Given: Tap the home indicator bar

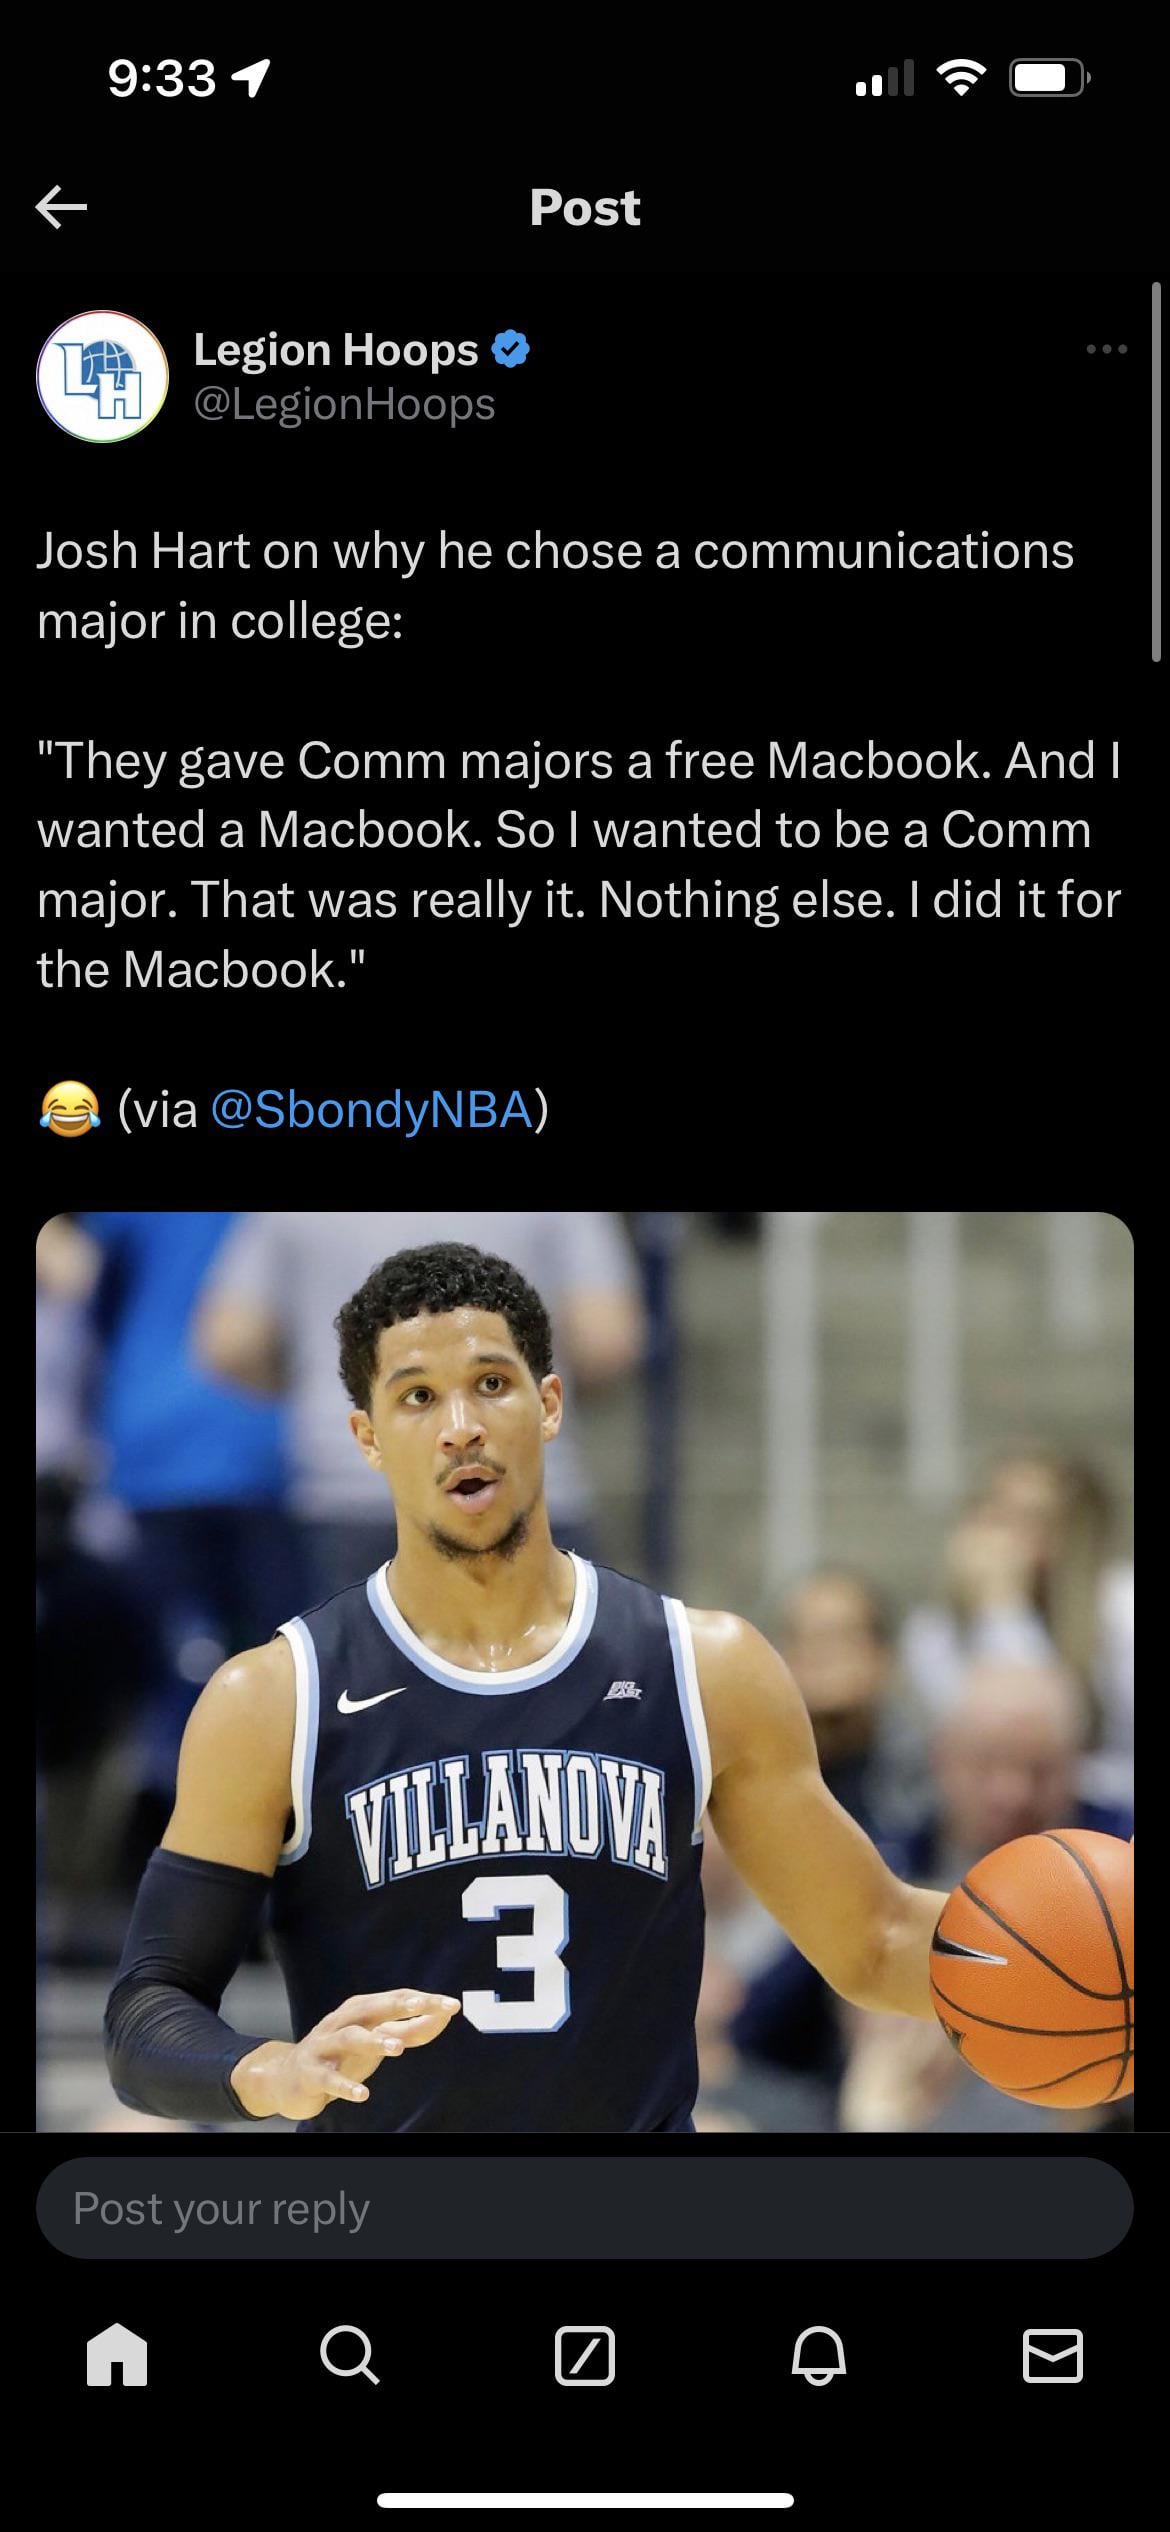Looking at the screenshot, I should coord(585,2500).
